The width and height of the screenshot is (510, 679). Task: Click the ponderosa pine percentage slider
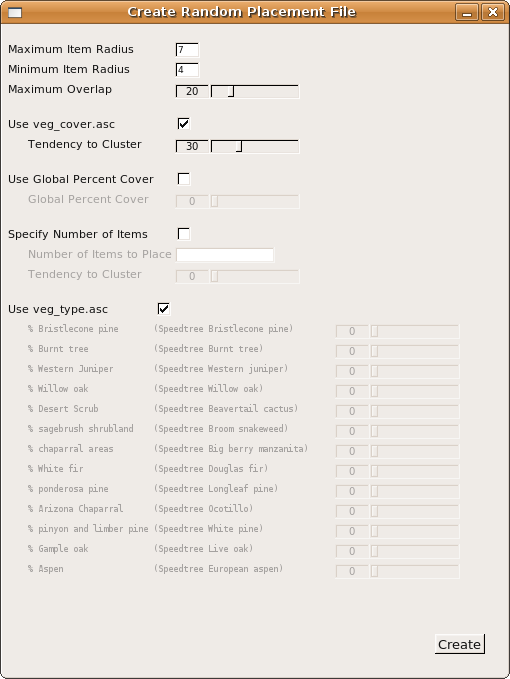click(415, 491)
